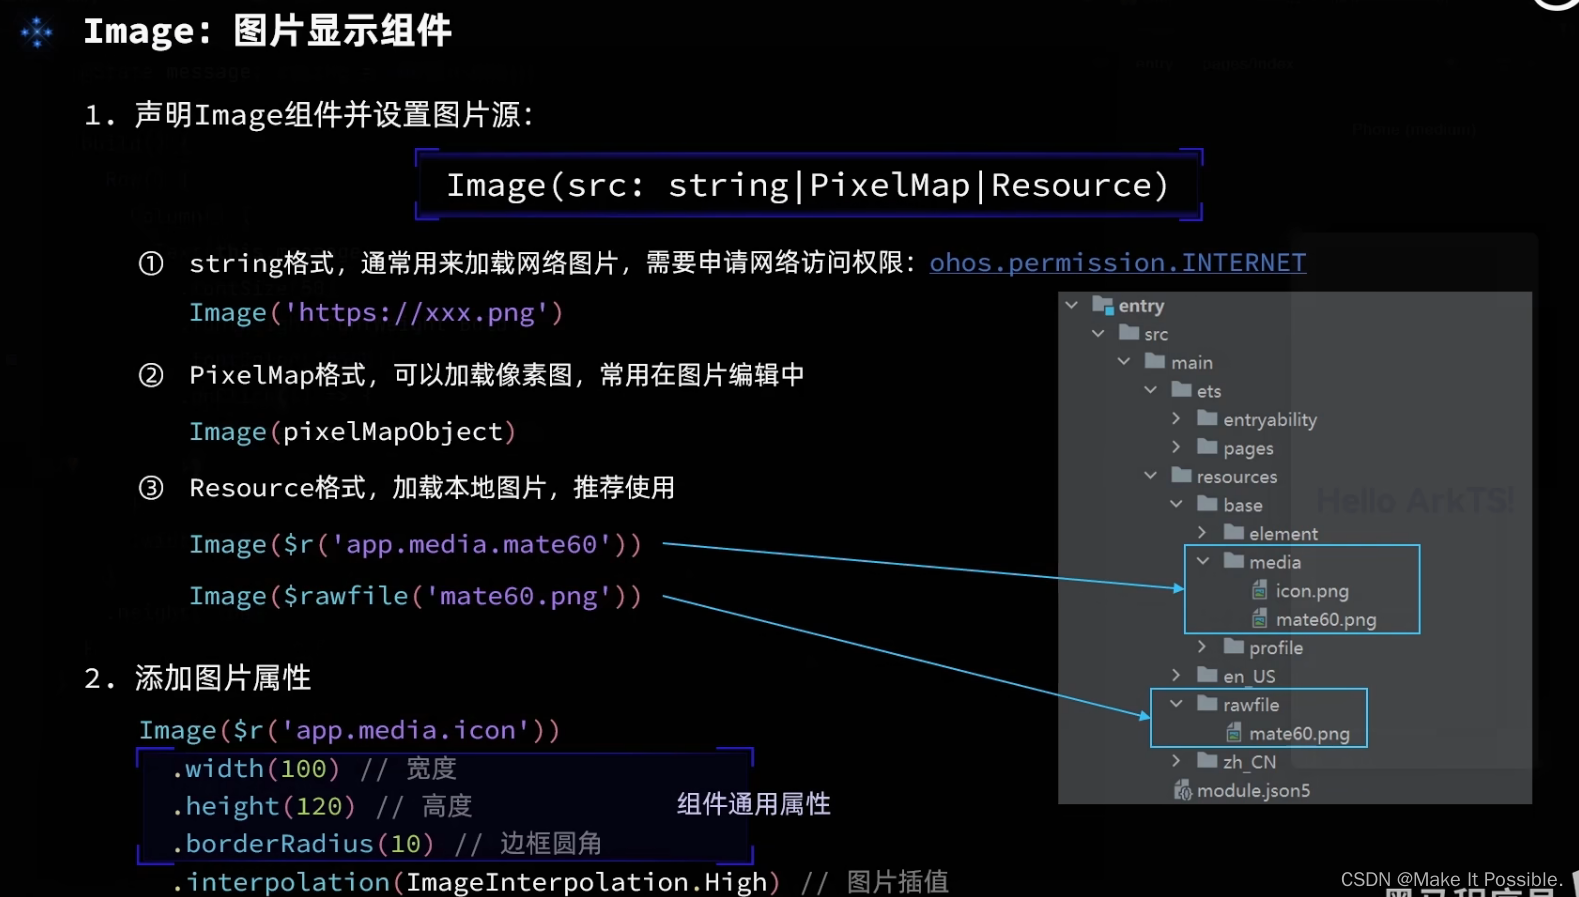
Task: Select the base tree row label
Action: point(1243,505)
